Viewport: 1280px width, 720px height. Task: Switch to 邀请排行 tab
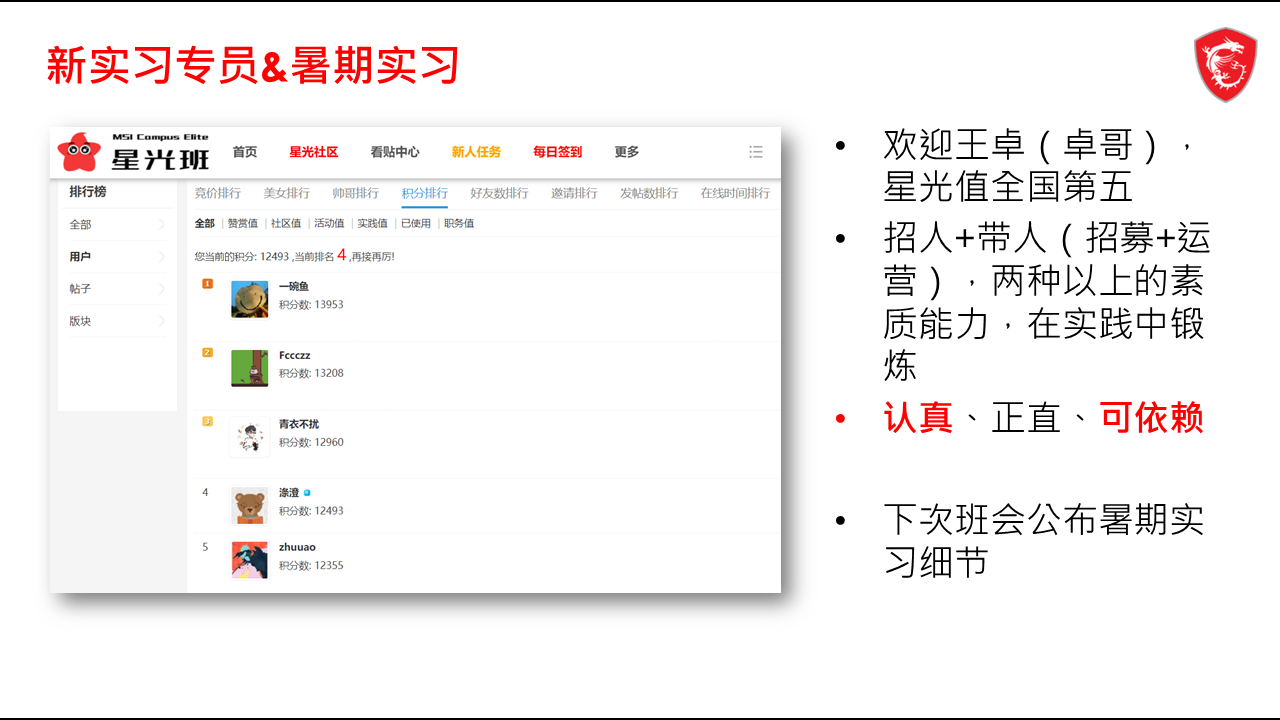click(x=574, y=193)
